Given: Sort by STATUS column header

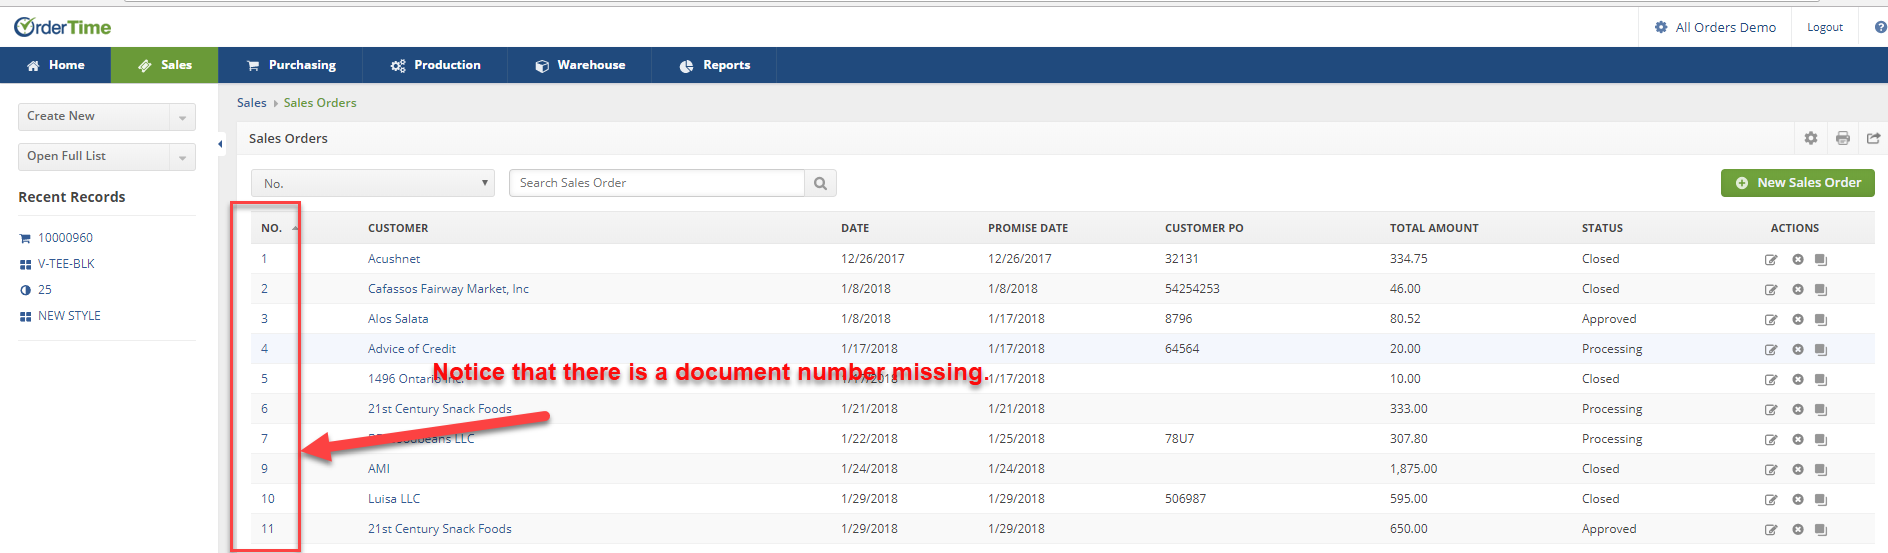Looking at the screenshot, I should coord(1602,228).
